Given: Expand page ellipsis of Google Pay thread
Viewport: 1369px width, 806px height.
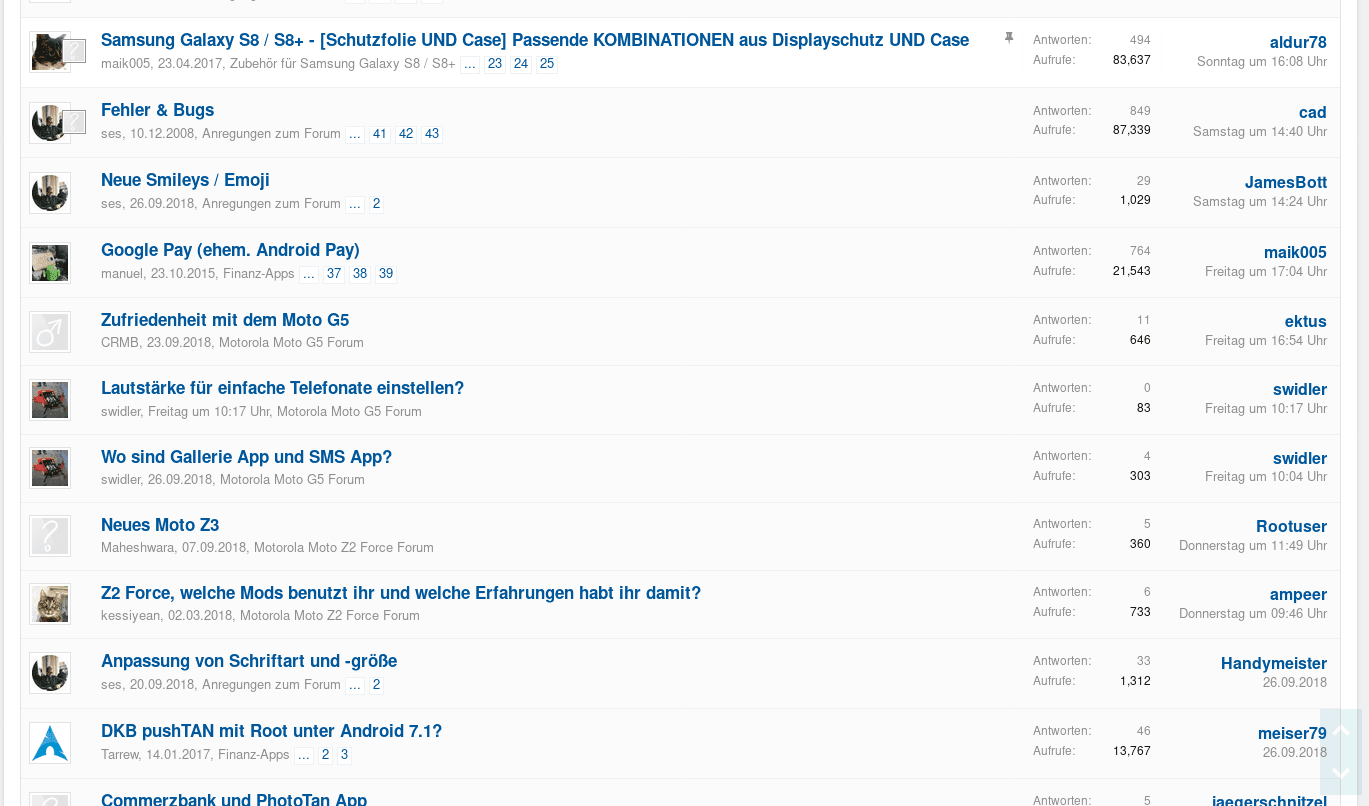Looking at the screenshot, I should [x=309, y=274].
